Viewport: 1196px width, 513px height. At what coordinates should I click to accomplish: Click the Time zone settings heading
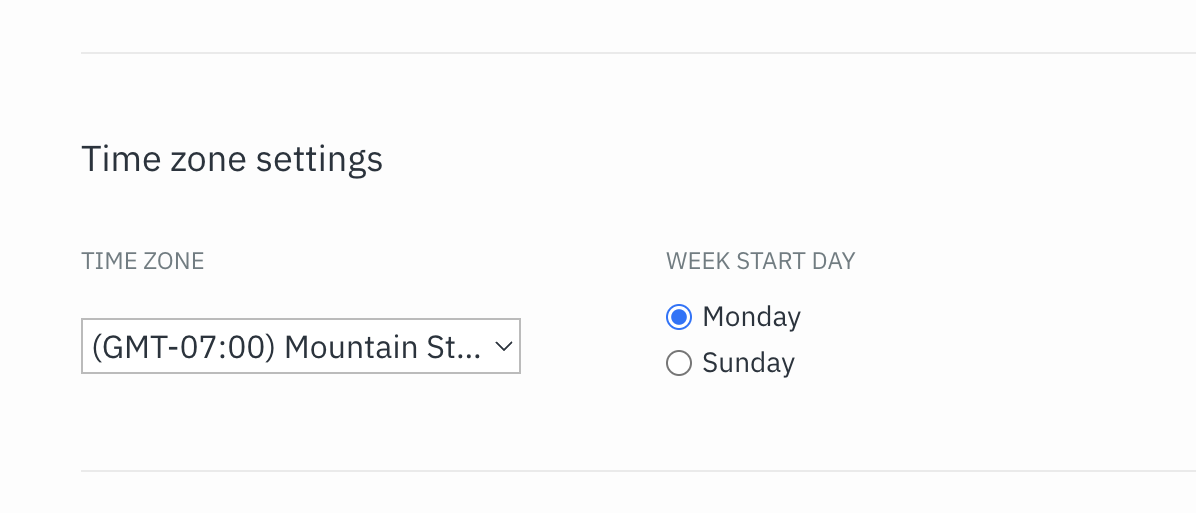click(x=232, y=159)
